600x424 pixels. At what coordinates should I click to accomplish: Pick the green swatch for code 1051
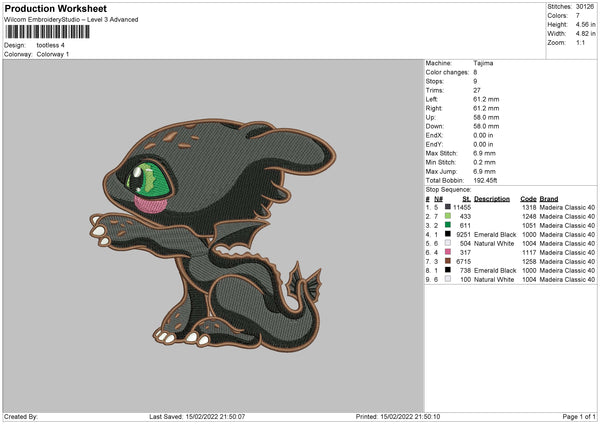coord(448,225)
